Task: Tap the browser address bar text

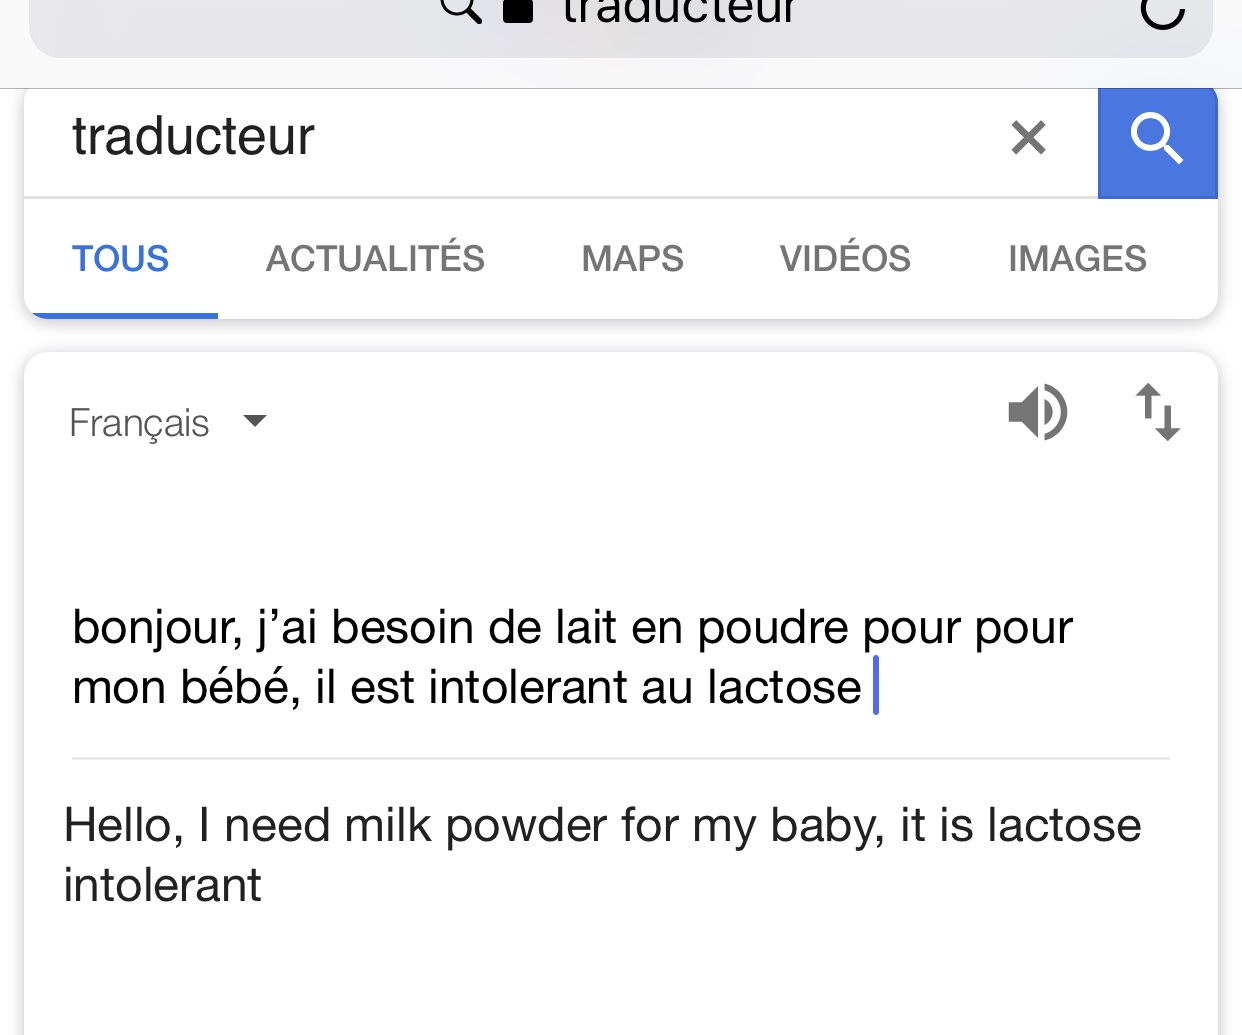Action: click(x=678, y=11)
